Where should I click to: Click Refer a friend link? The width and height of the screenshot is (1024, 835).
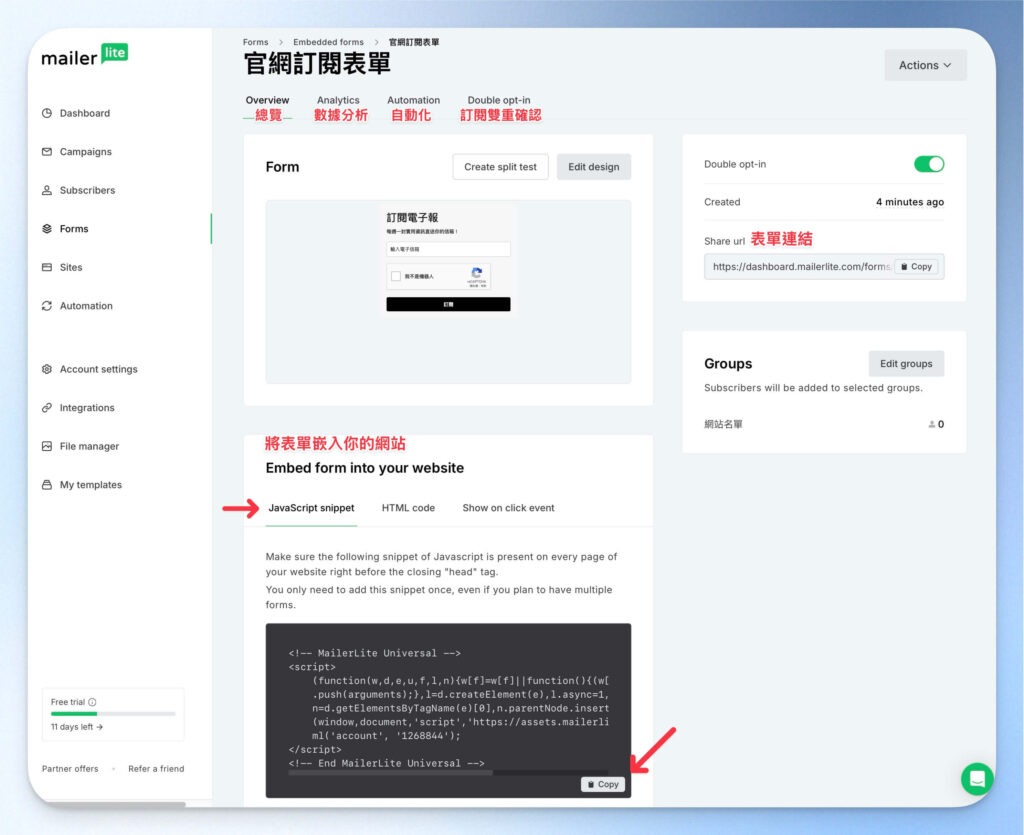[x=156, y=768]
